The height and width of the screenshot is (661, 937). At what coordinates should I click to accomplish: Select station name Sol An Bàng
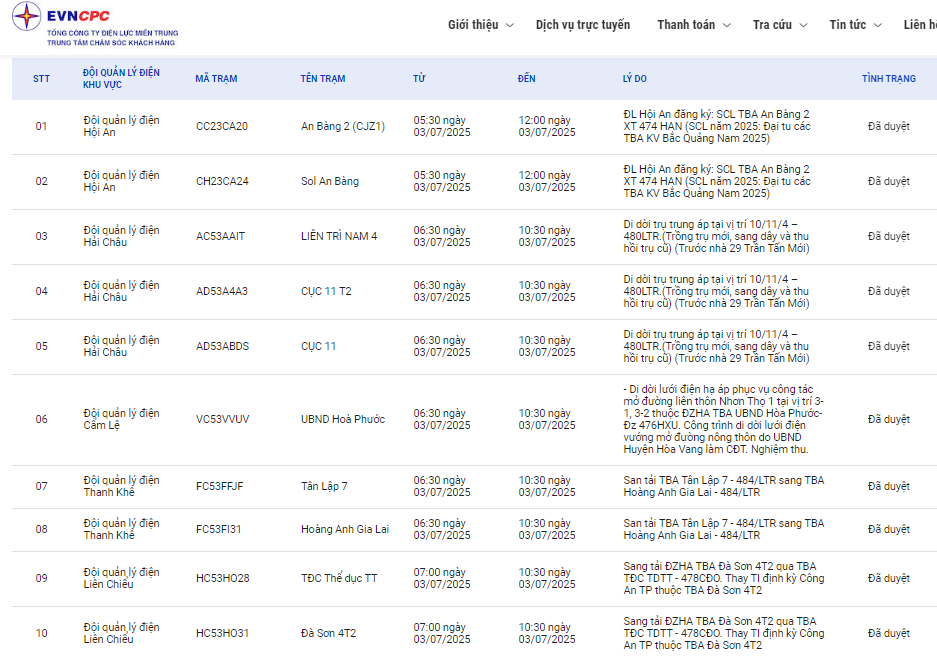pyautogui.click(x=329, y=182)
